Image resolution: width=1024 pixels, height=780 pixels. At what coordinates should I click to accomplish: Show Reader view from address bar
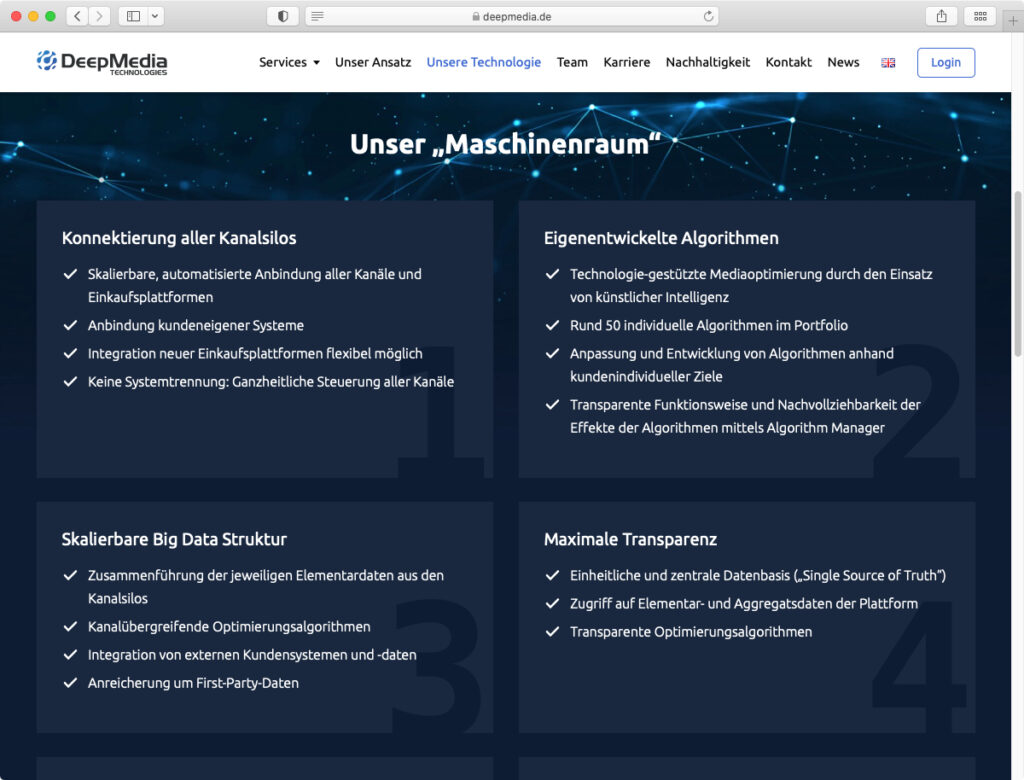317,16
